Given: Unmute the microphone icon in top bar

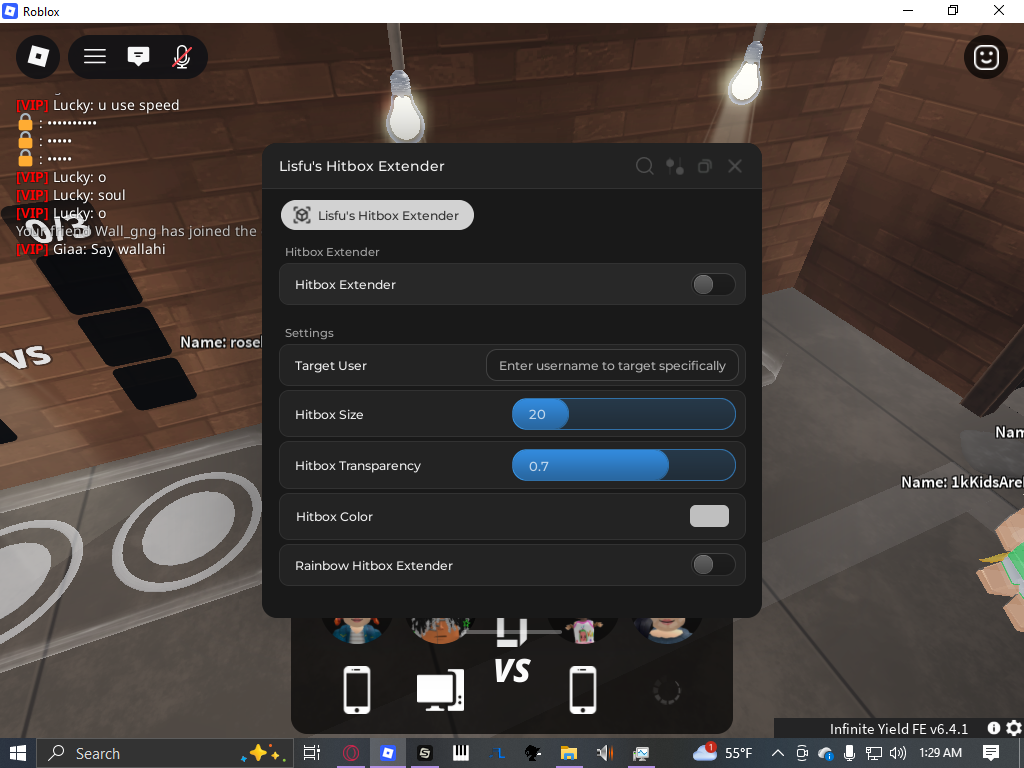Looking at the screenshot, I should (x=182, y=57).
